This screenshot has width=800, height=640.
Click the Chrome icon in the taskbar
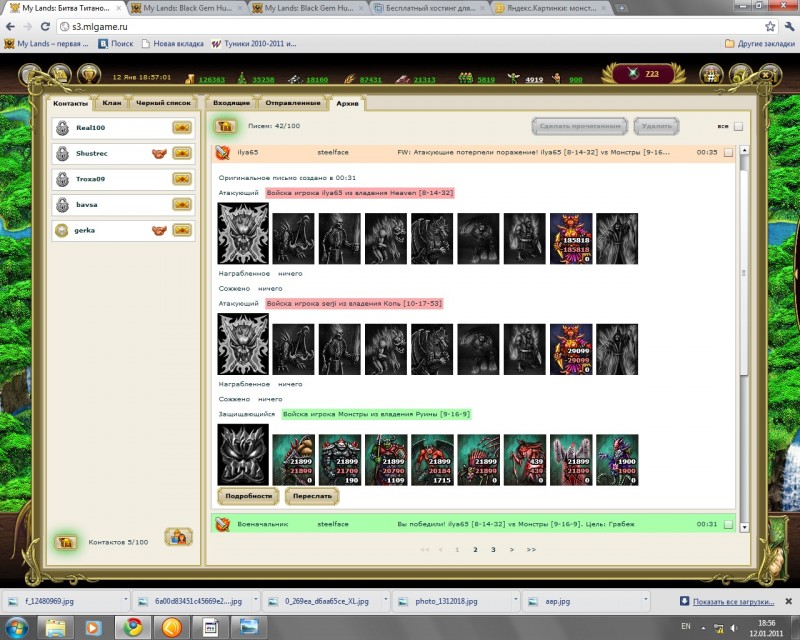[x=134, y=627]
